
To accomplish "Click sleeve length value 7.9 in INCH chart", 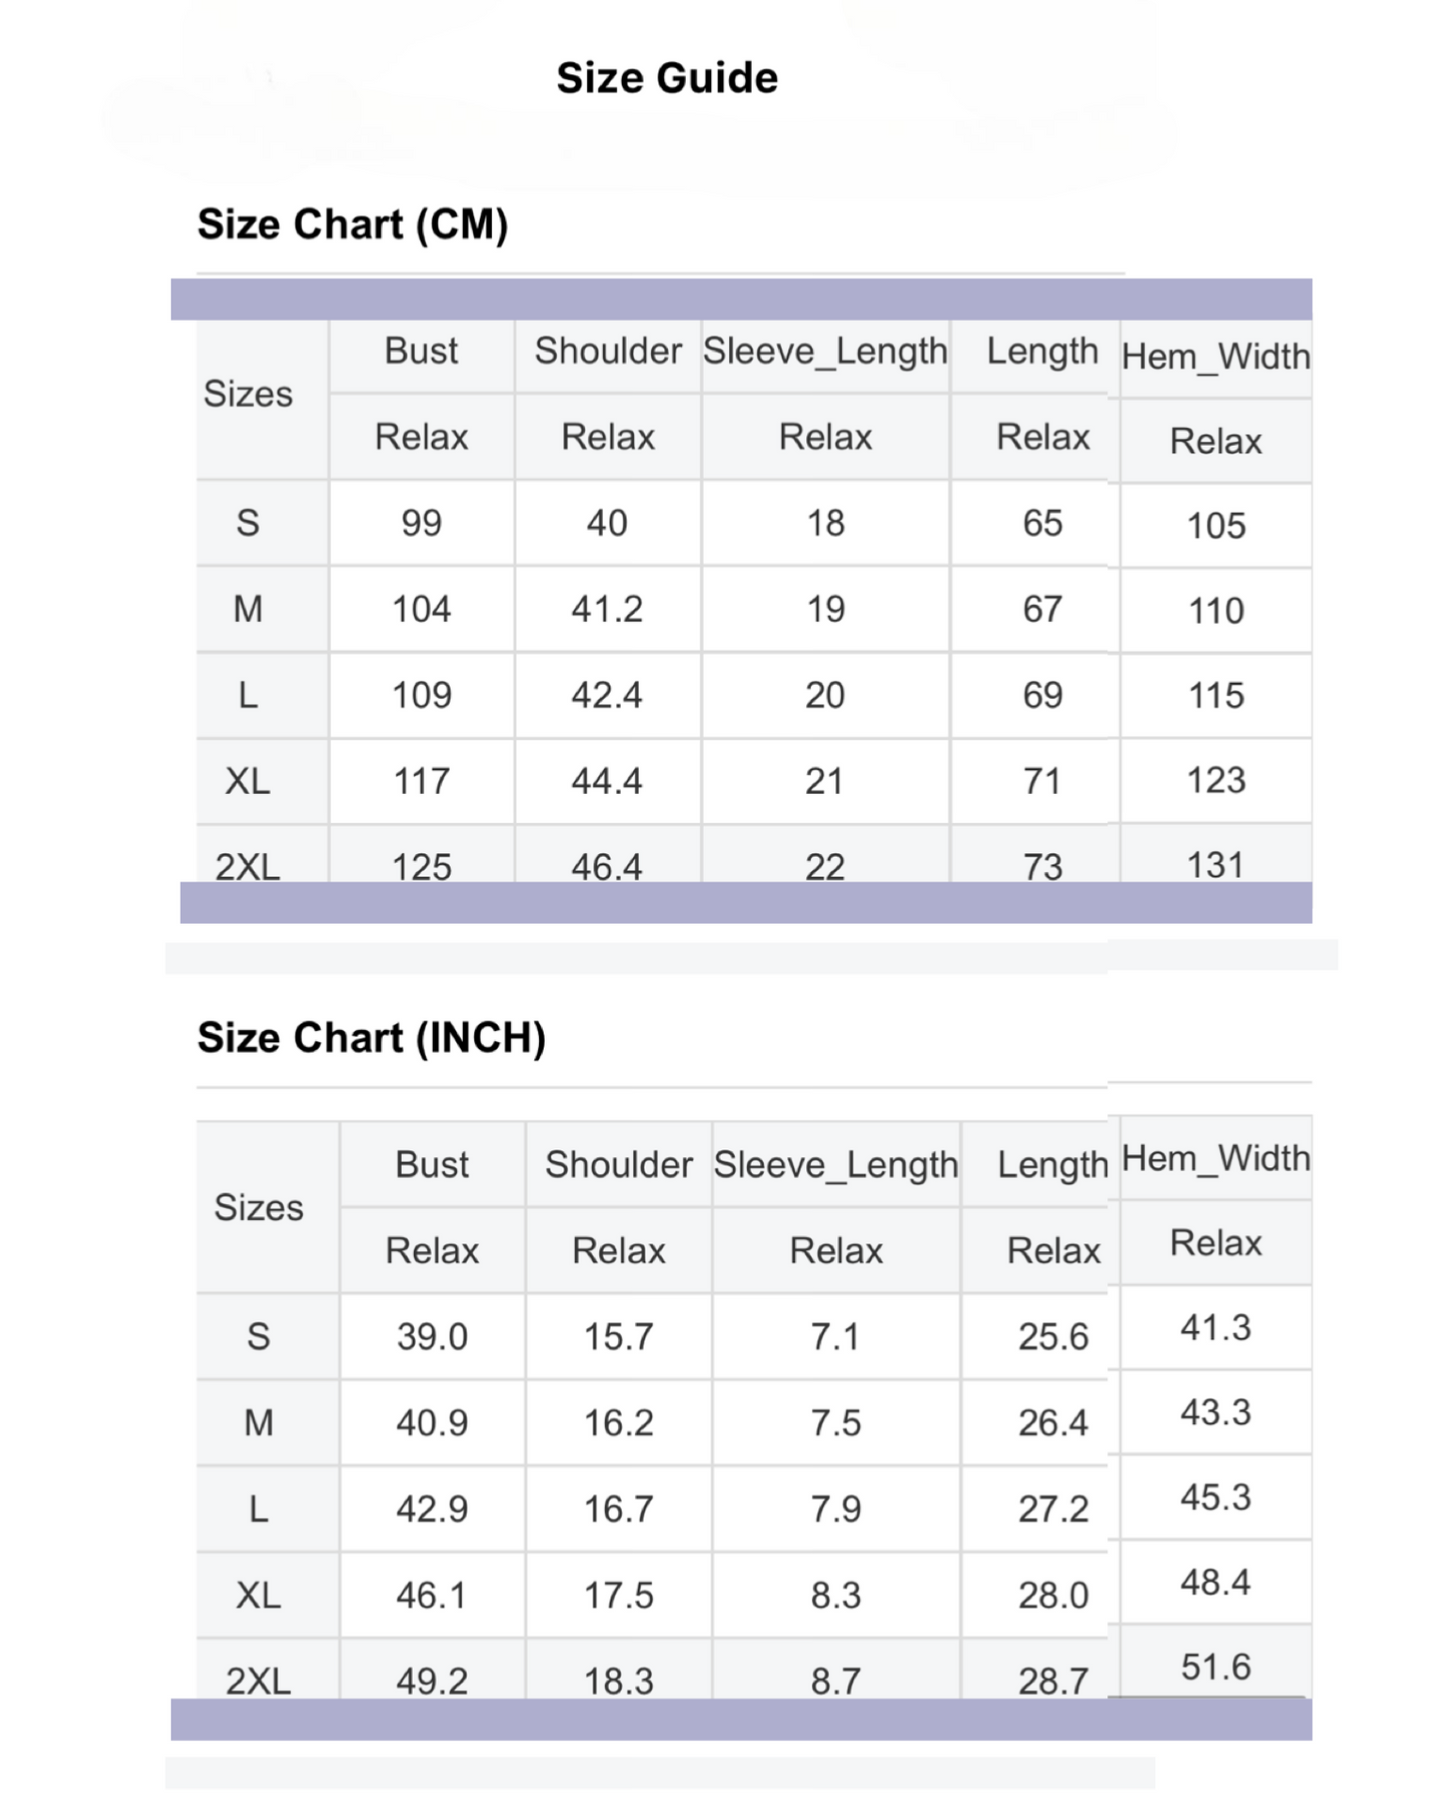I will tap(835, 1509).
